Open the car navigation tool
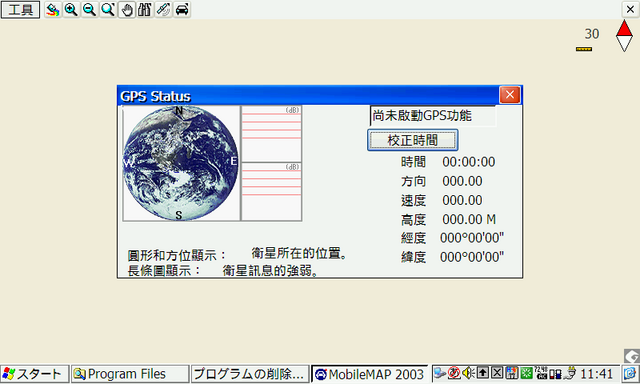Image resolution: width=640 pixels, height=384 pixels. click(182, 9)
